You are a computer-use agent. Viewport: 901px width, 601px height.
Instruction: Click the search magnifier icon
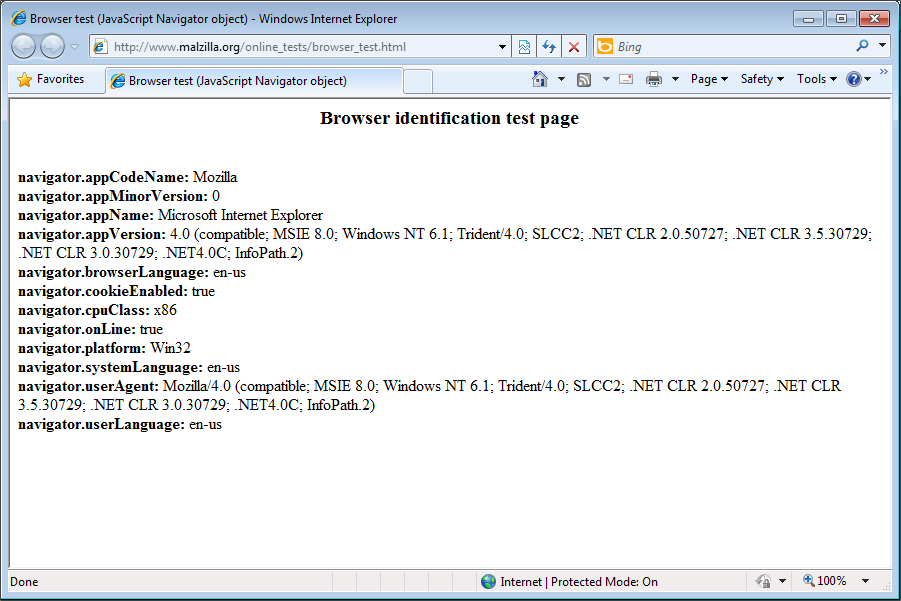pos(862,45)
